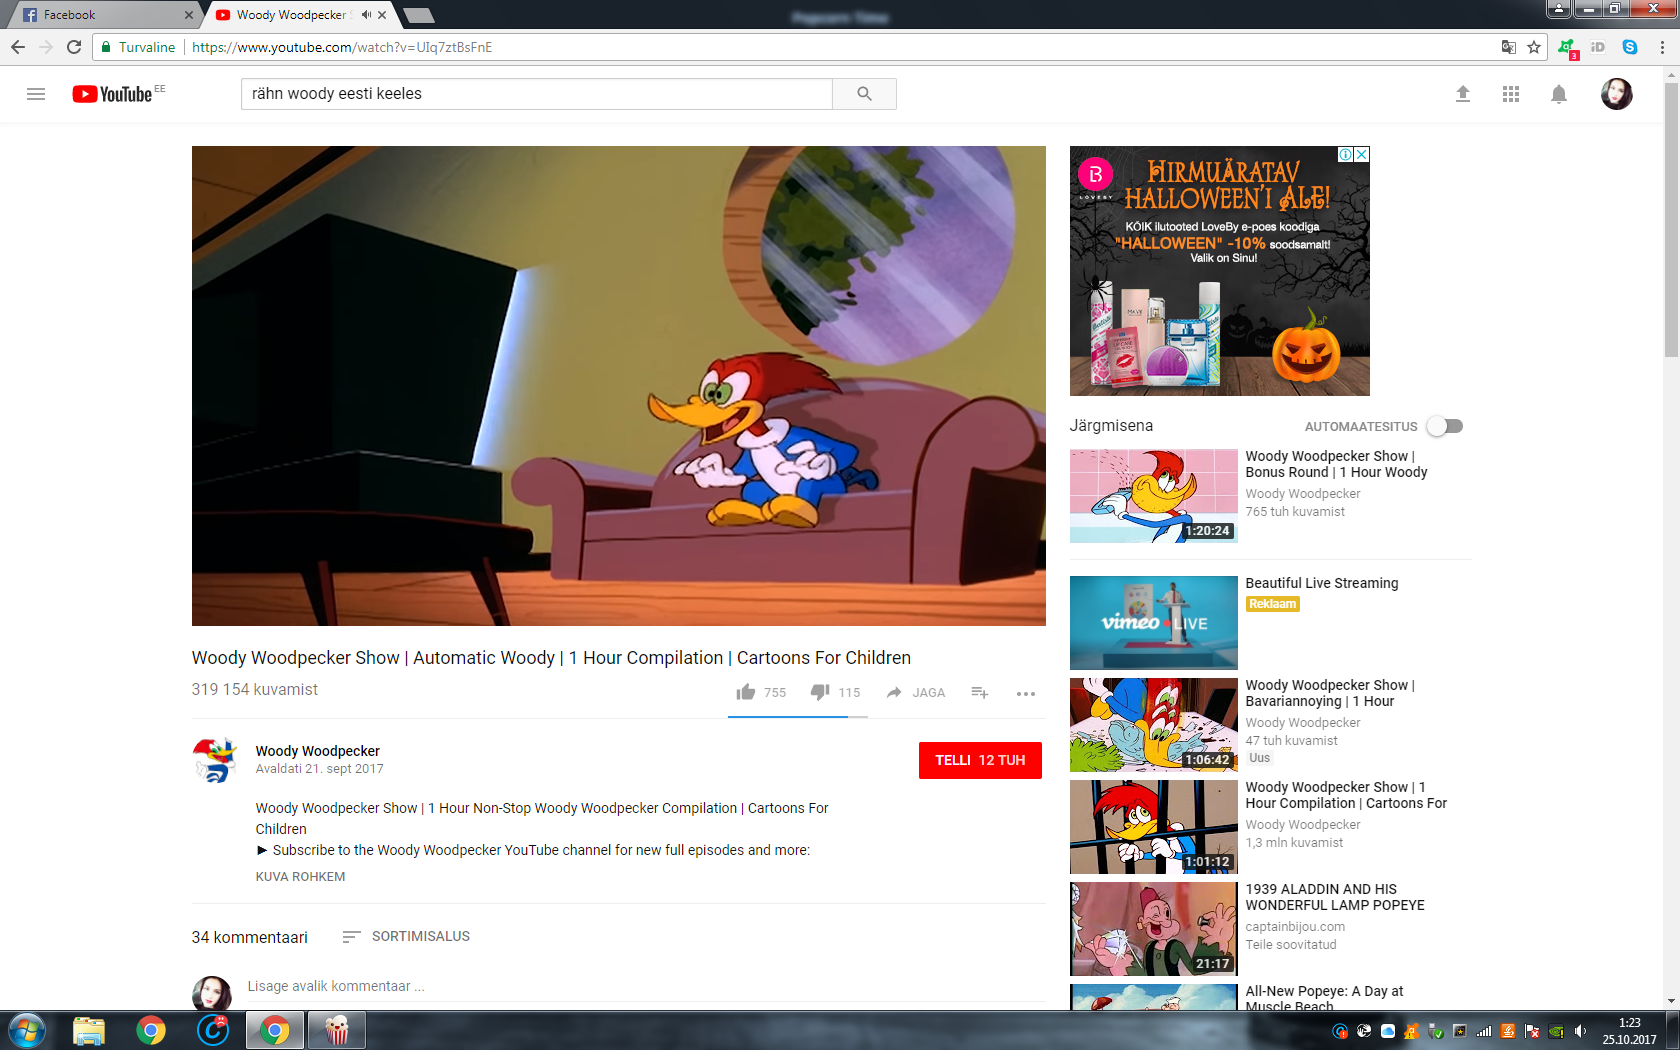The width and height of the screenshot is (1680, 1050).
Task: Click the search magnifier button
Action: [x=864, y=94]
